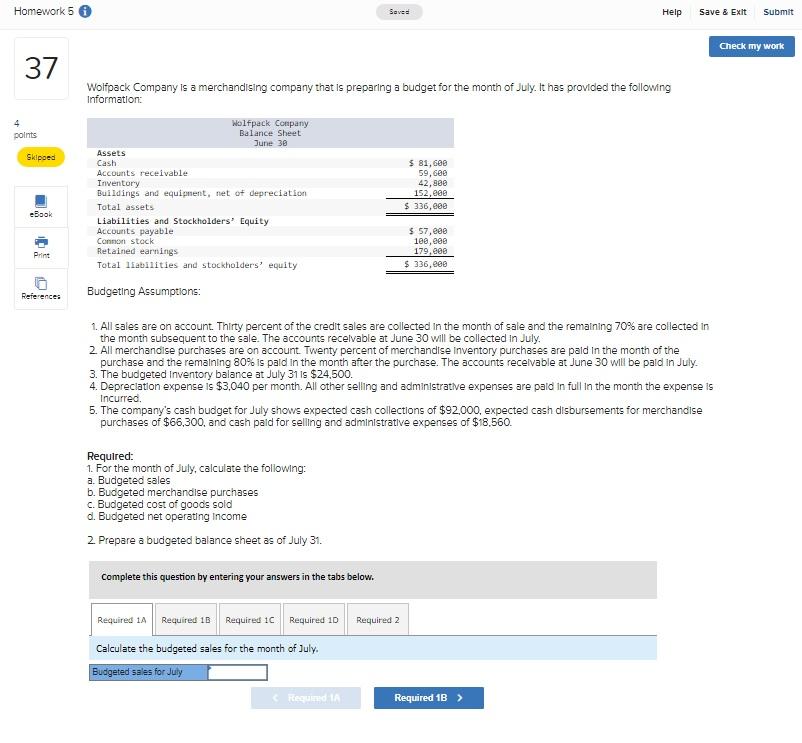Switch to the Required 2 tab
Image resolution: width=802 pixels, height=743 pixels.
click(x=377, y=620)
